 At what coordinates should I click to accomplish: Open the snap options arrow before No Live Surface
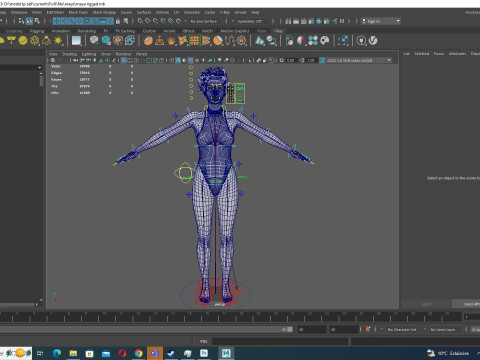[185, 21]
